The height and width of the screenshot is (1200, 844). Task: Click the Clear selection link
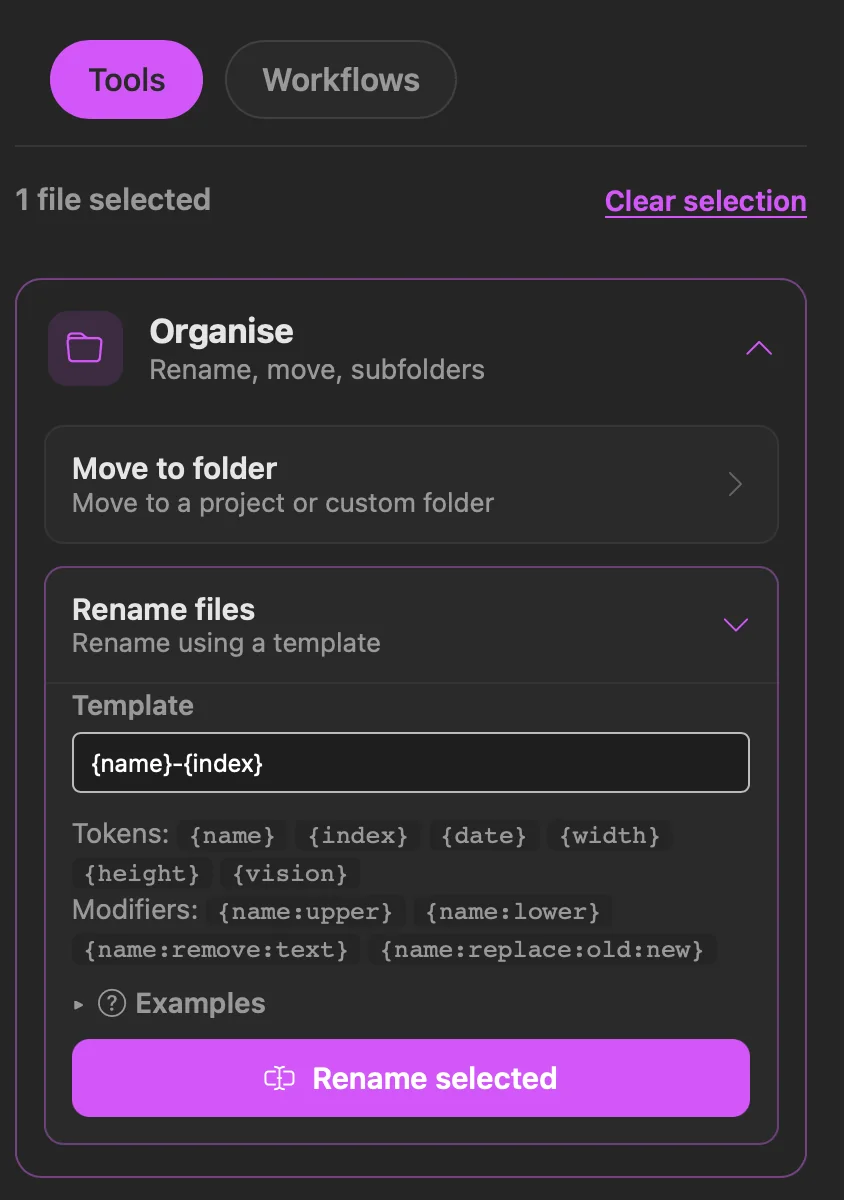(706, 201)
